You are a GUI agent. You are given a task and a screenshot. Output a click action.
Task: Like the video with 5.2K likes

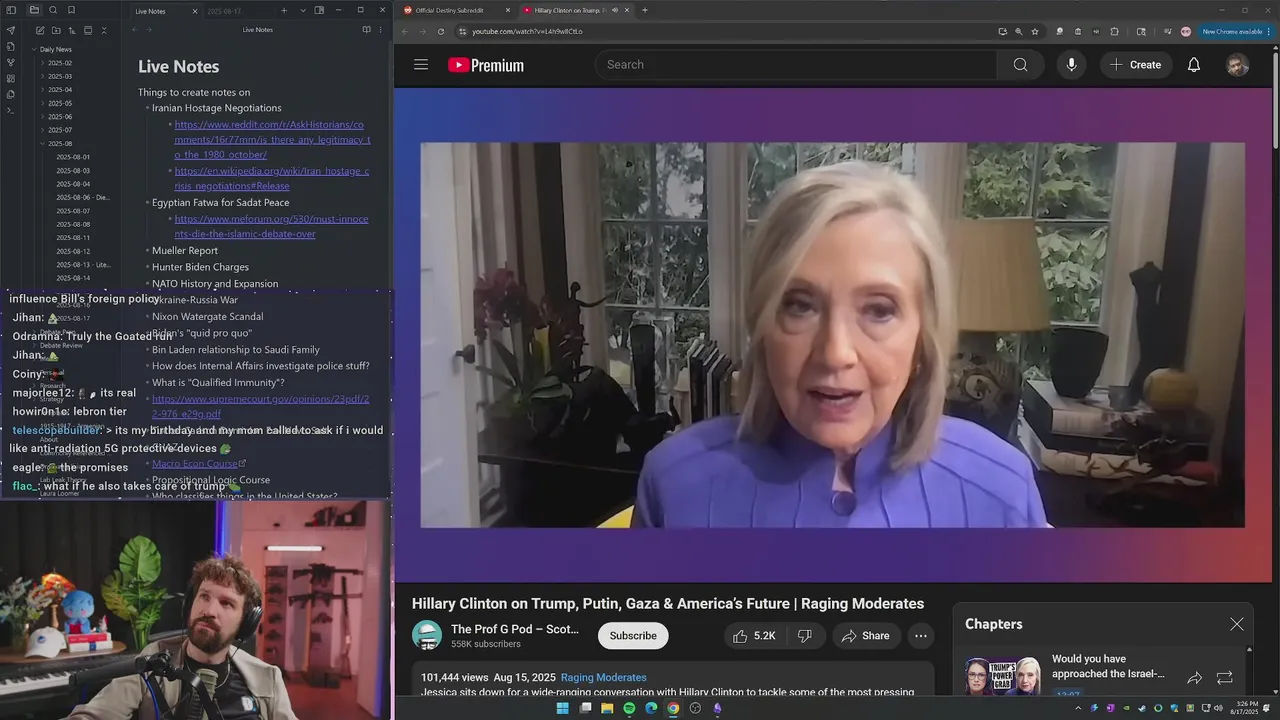(753, 636)
